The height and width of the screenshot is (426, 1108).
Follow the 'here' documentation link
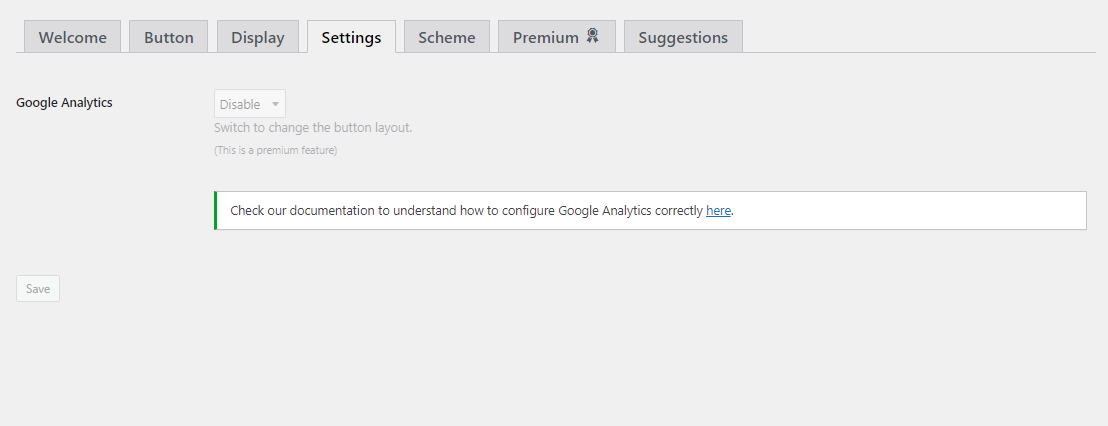pyautogui.click(x=718, y=211)
